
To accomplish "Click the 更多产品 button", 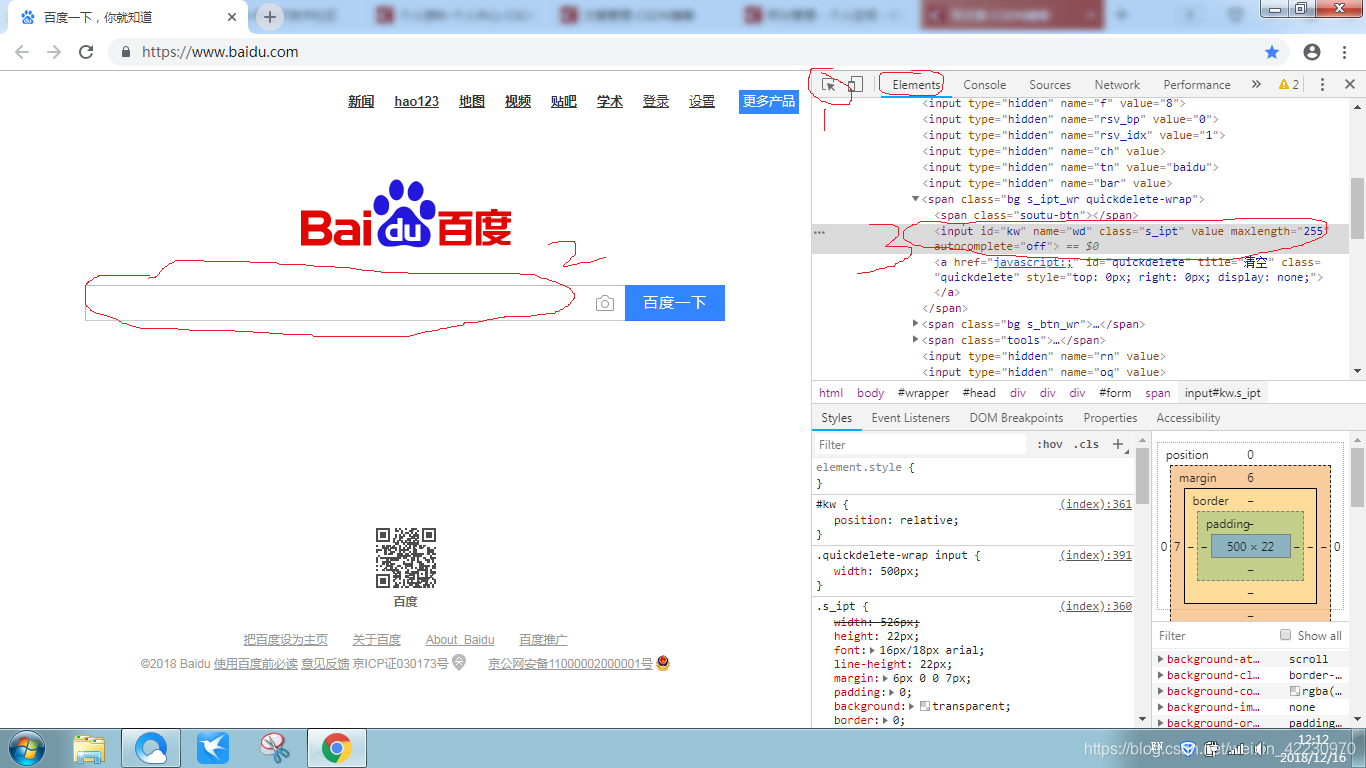I will (x=769, y=101).
